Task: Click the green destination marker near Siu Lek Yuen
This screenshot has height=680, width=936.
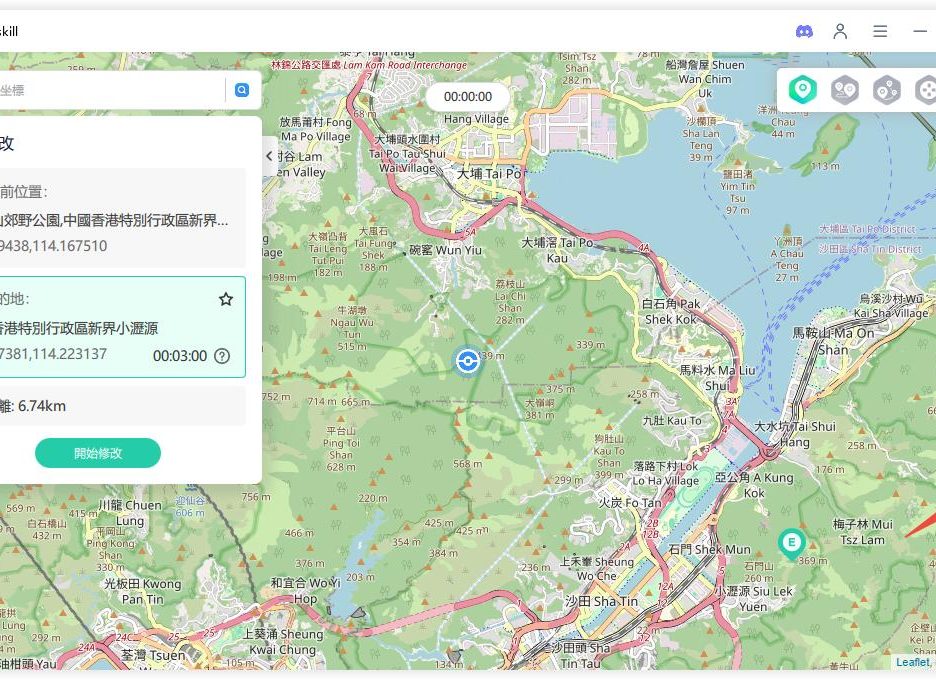Action: [x=791, y=543]
